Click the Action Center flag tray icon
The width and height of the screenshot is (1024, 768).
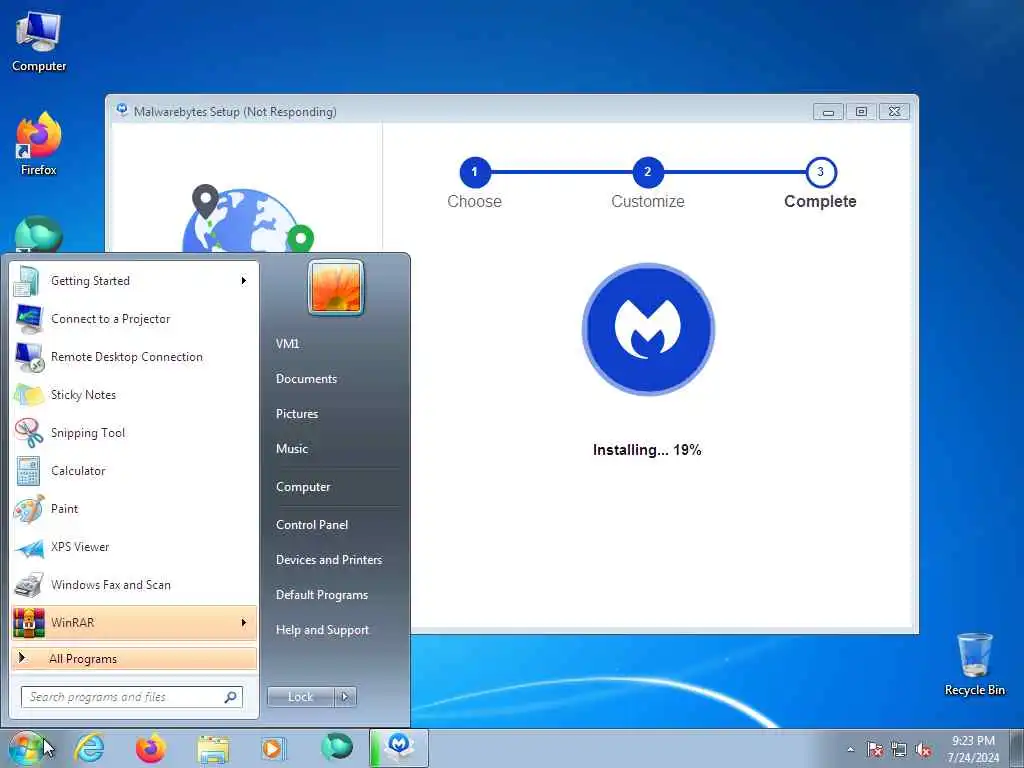pos(874,749)
